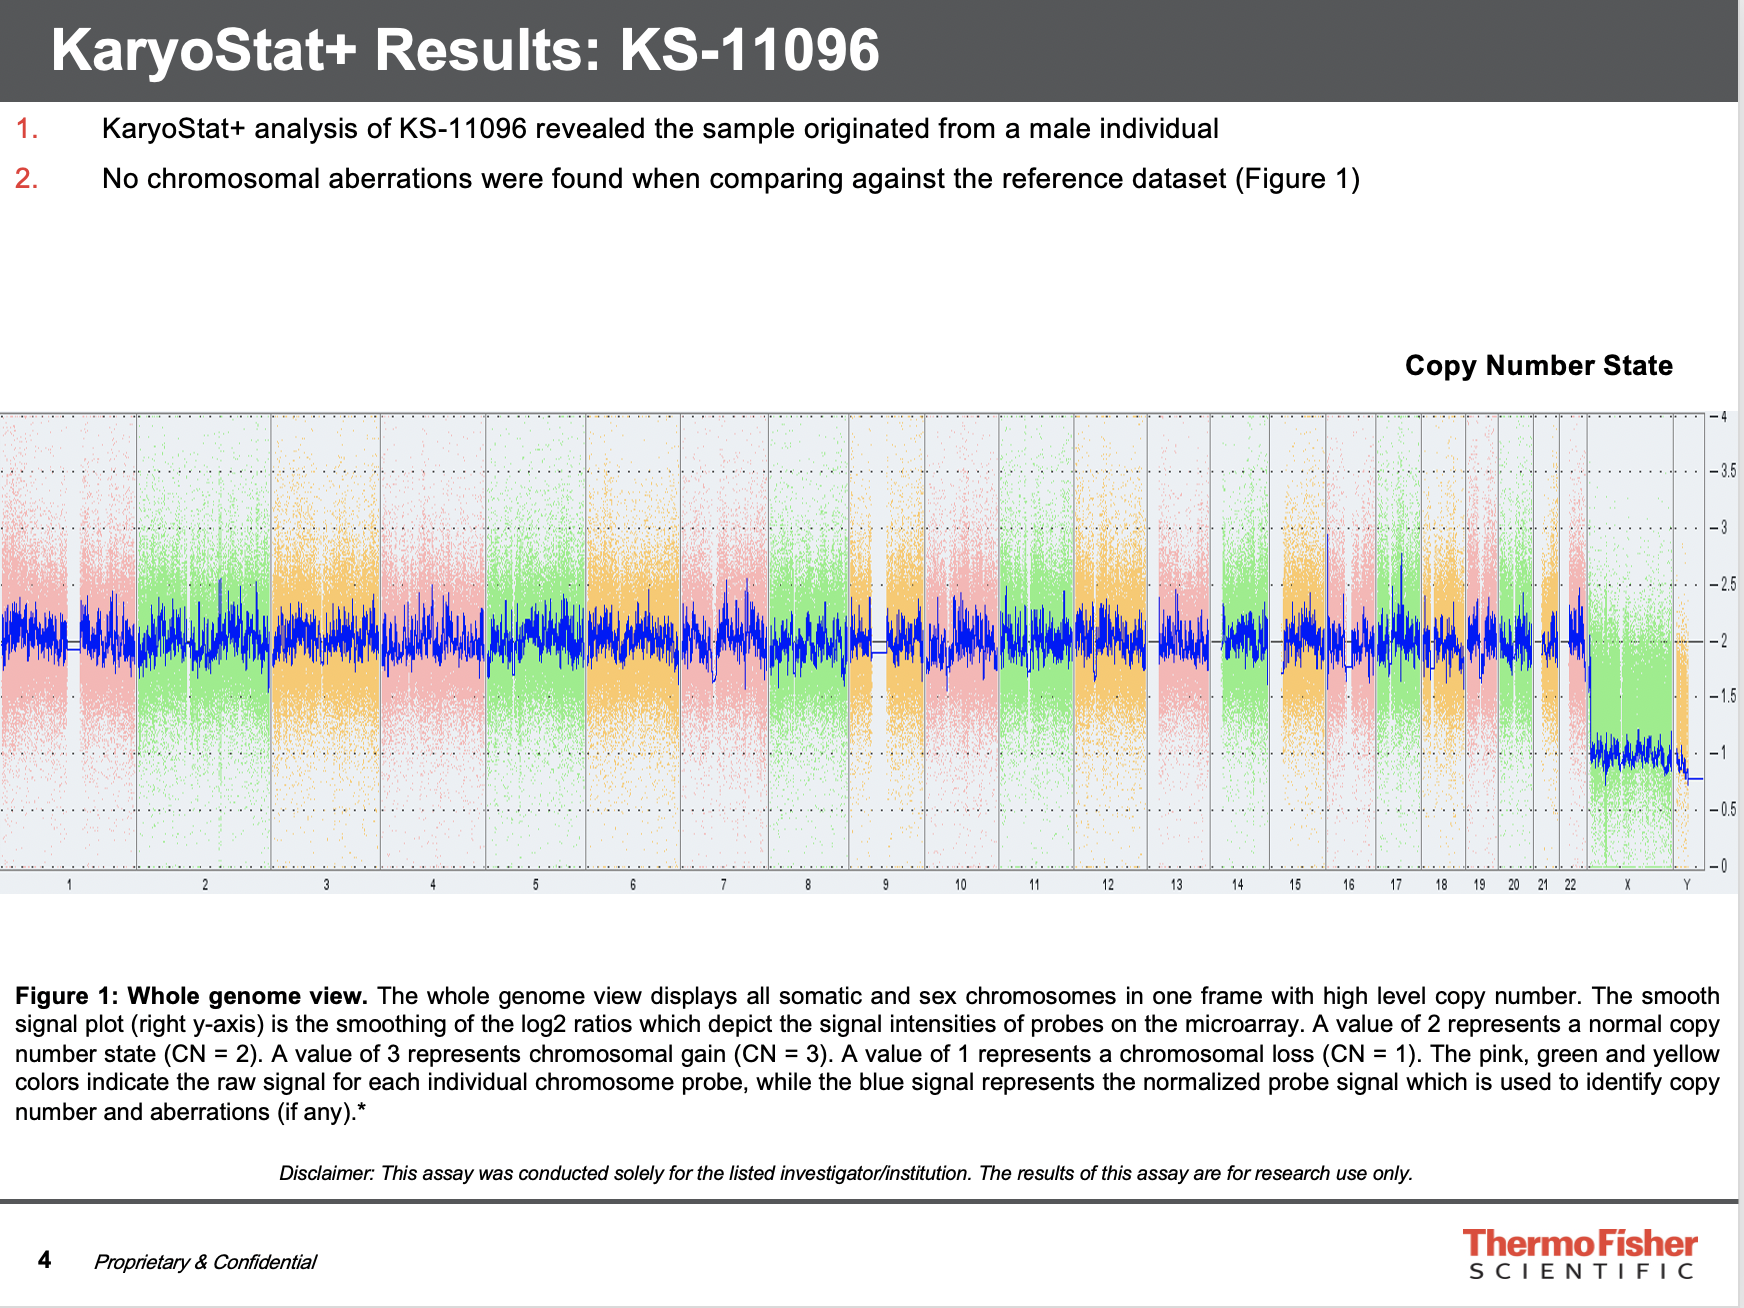Click the y-axis value 3.5

click(x=1729, y=471)
